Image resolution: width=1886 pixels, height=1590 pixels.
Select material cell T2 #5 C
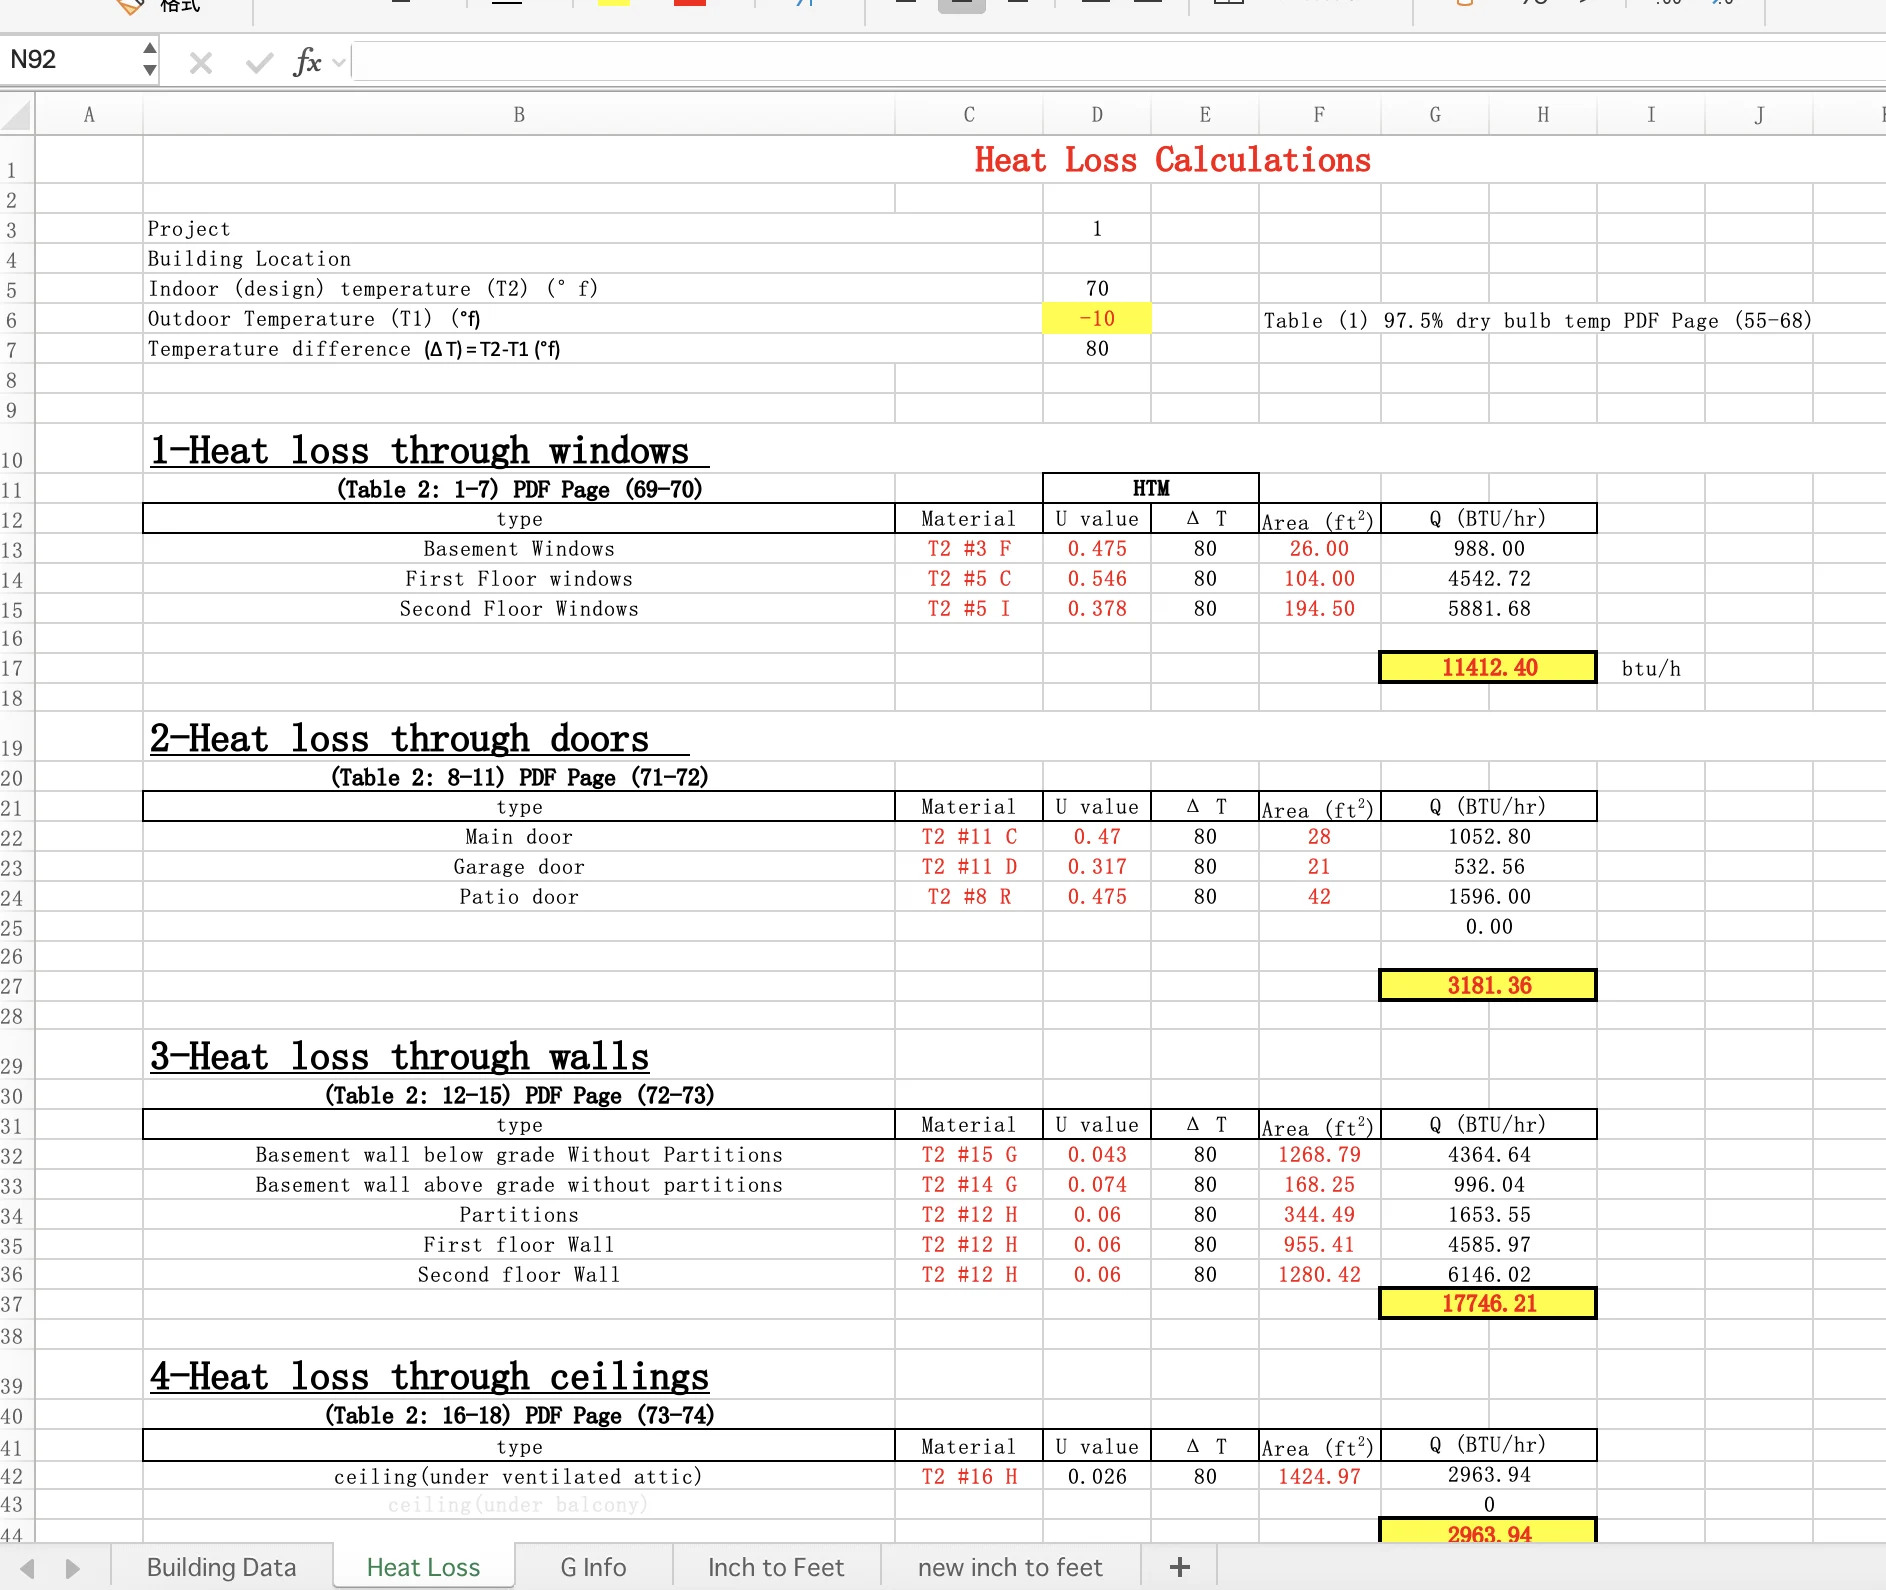[x=969, y=579]
